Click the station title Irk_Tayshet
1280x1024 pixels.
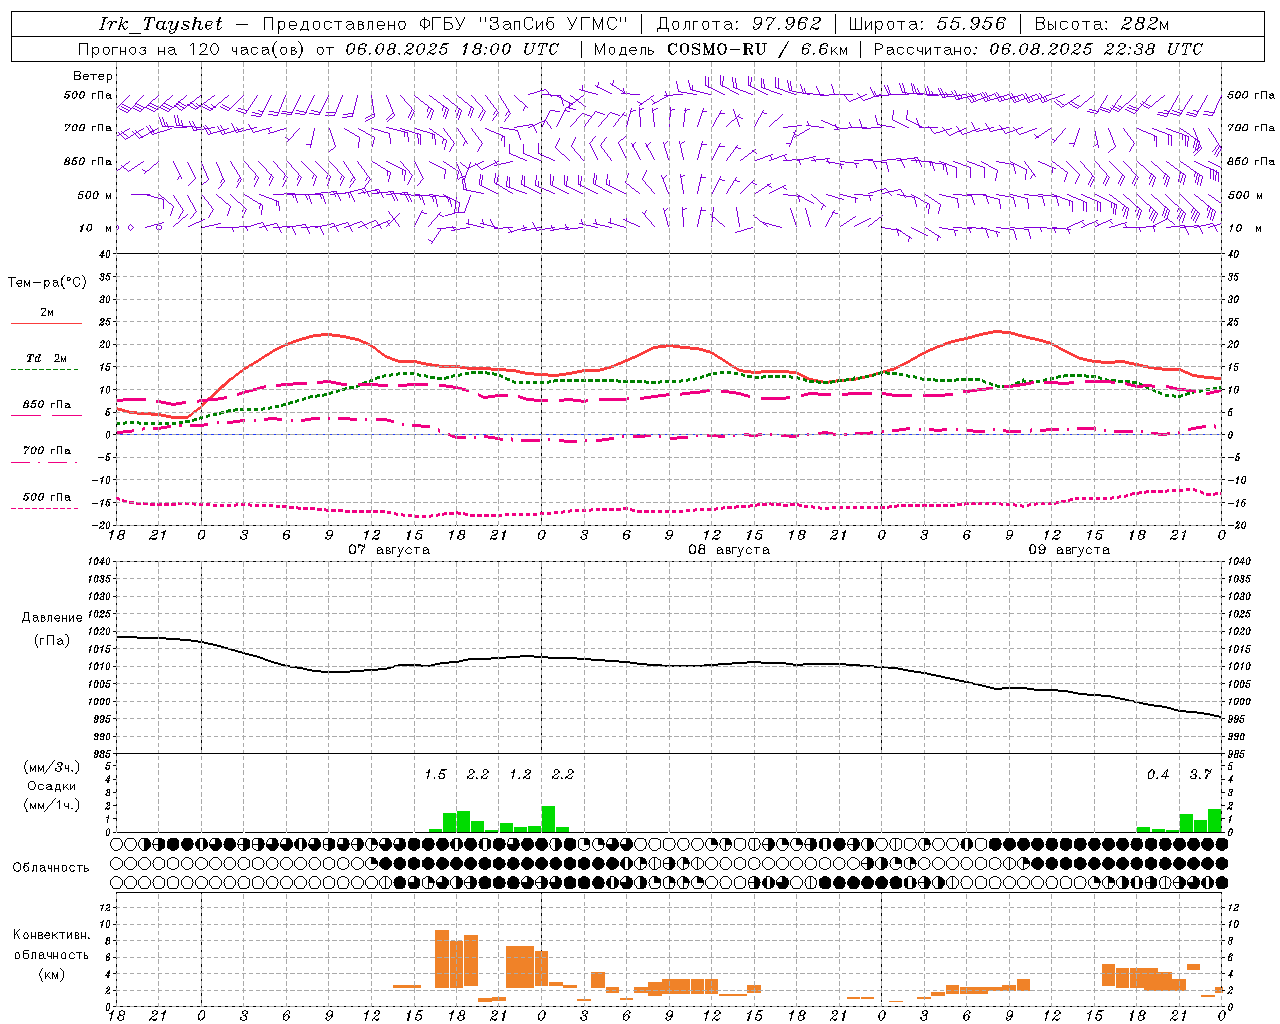pos(161,24)
